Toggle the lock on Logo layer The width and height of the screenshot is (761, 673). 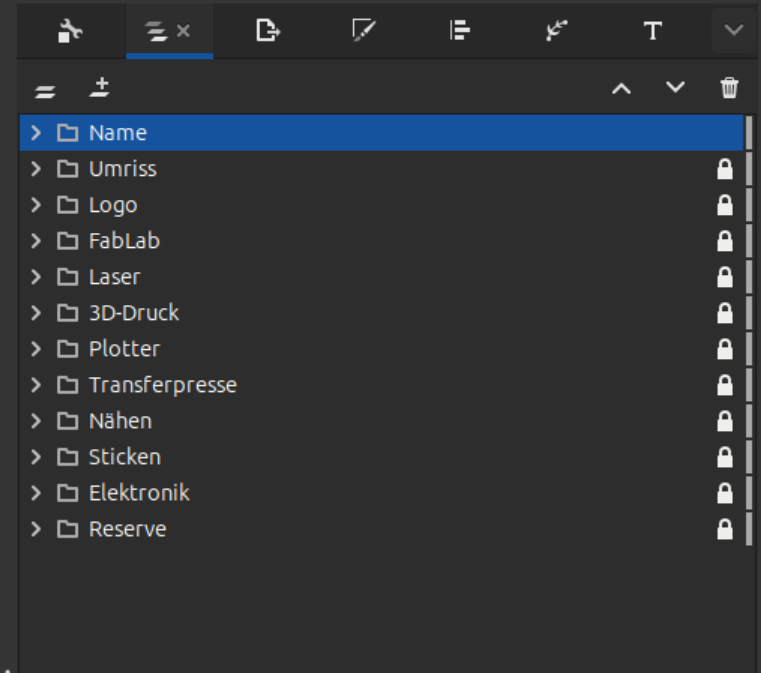pos(725,205)
